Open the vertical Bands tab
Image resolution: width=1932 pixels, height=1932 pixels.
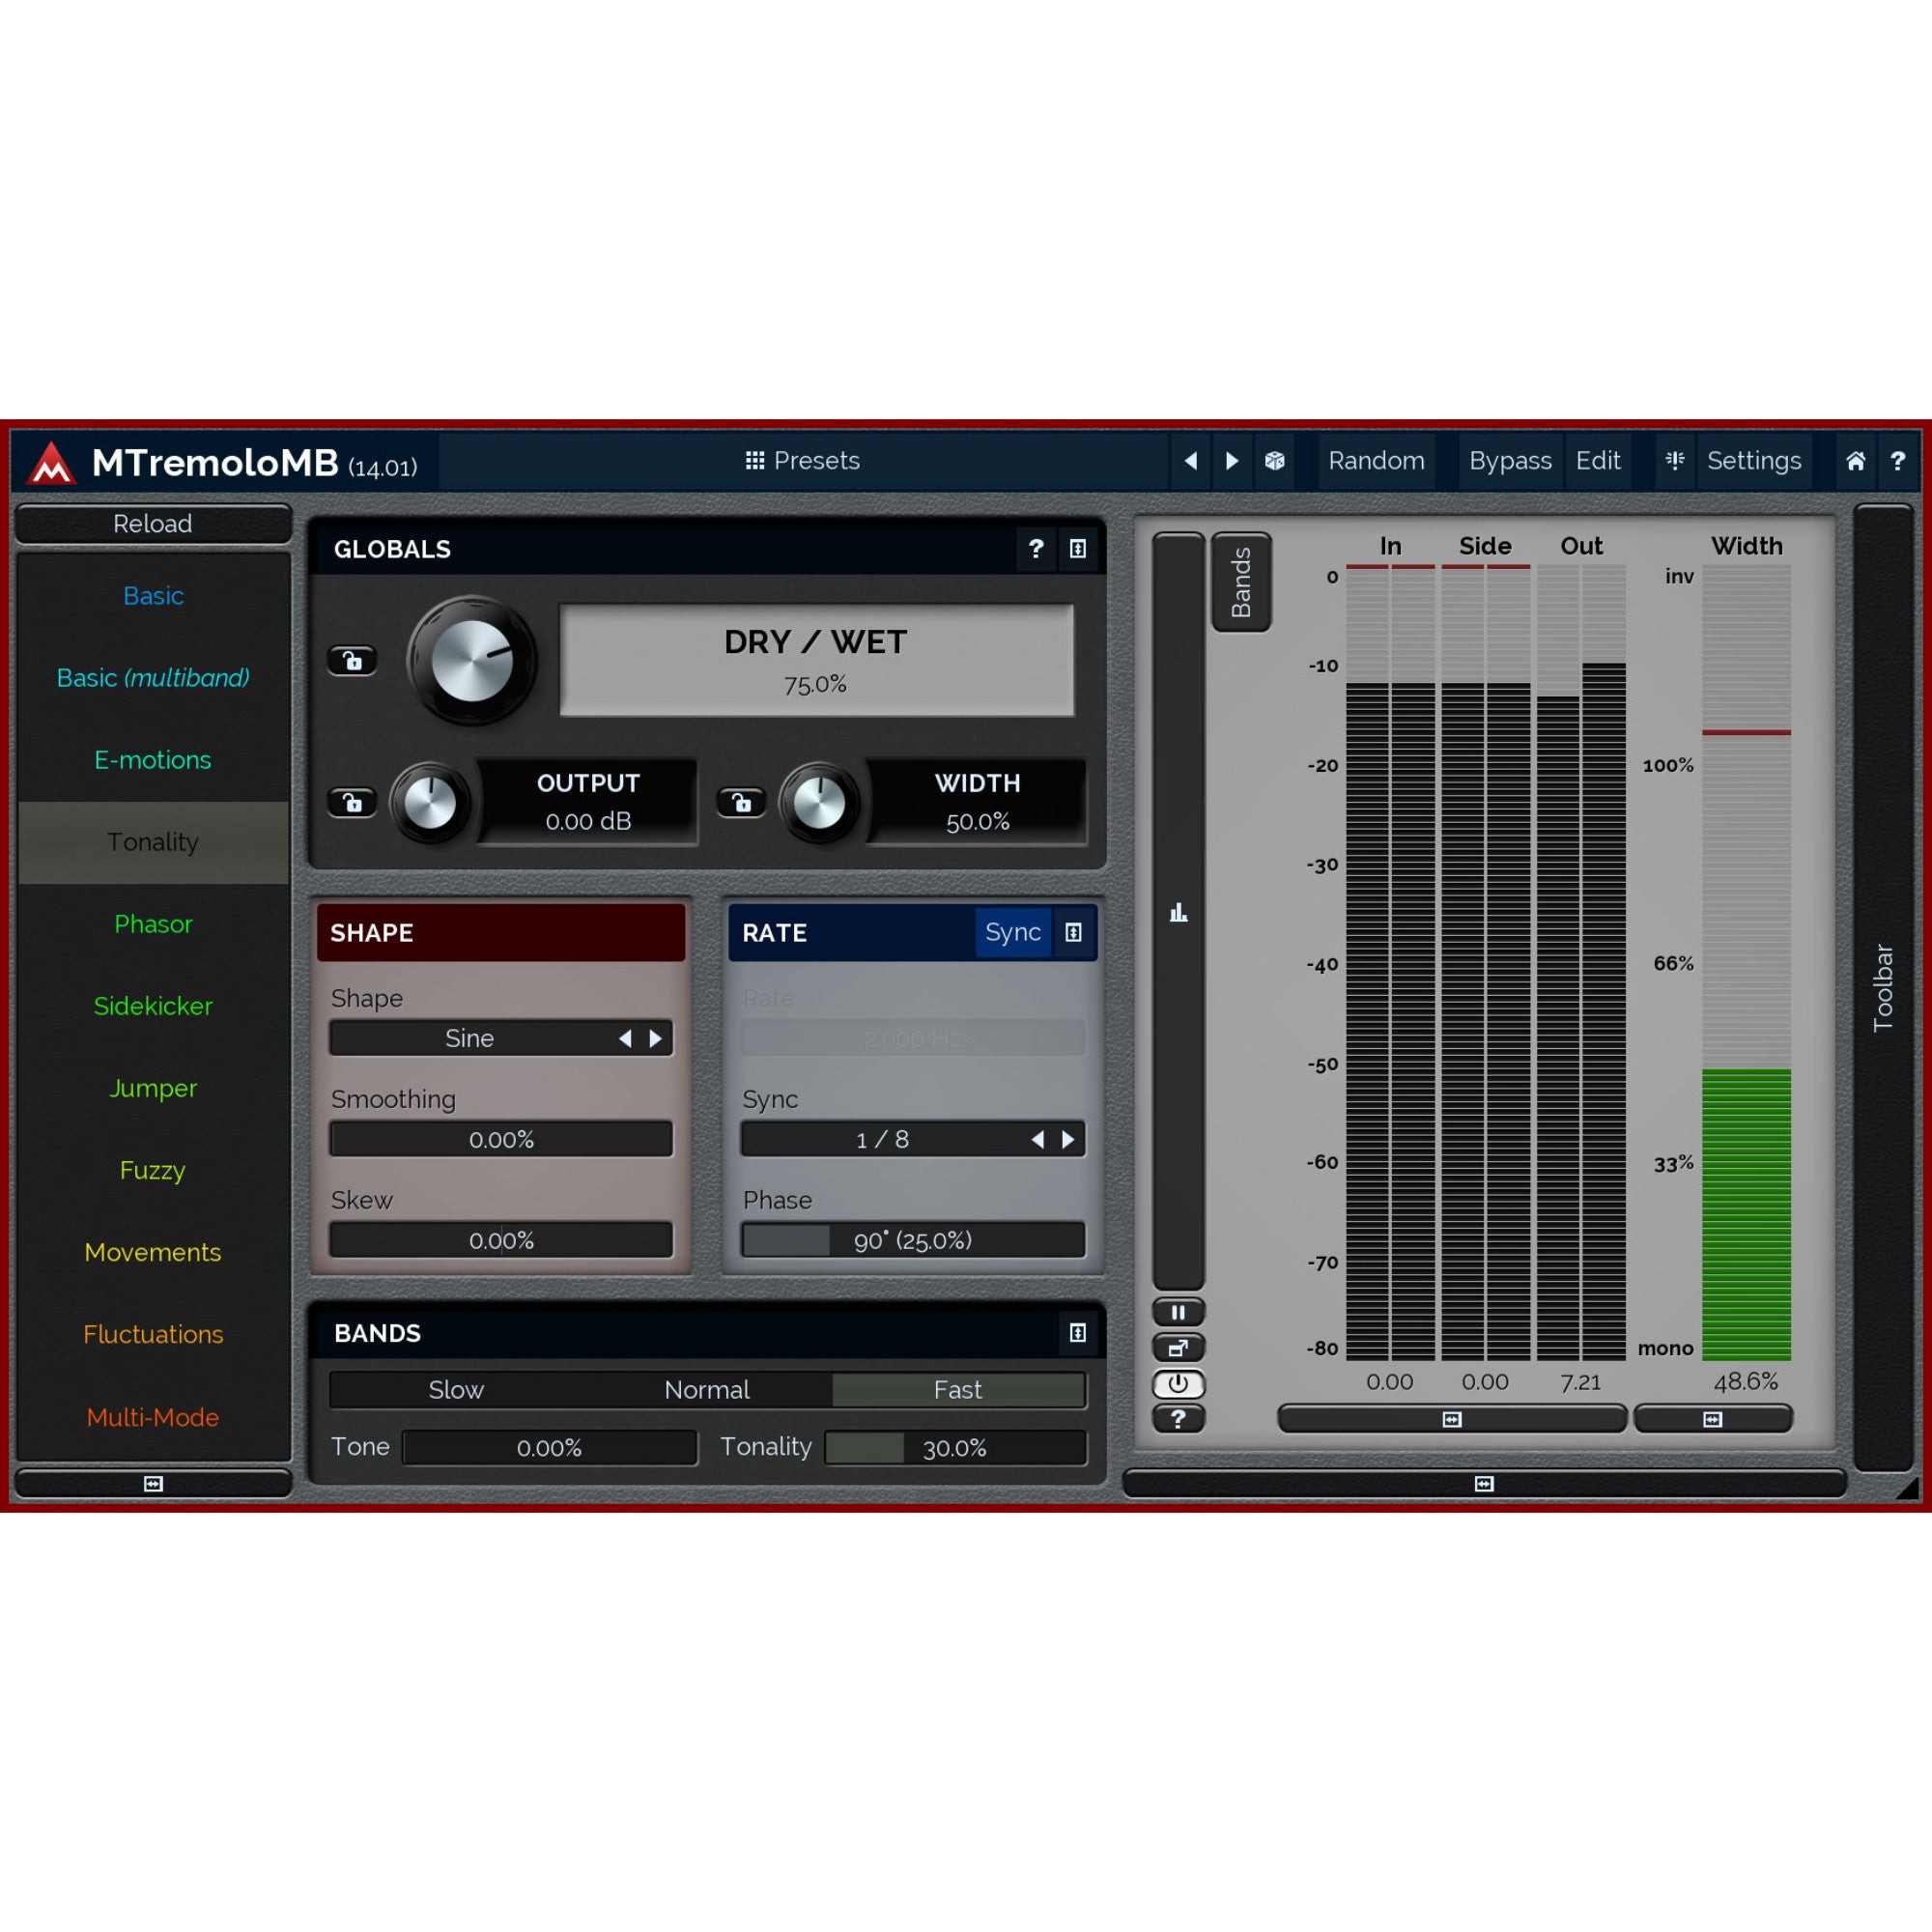point(1241,582)
